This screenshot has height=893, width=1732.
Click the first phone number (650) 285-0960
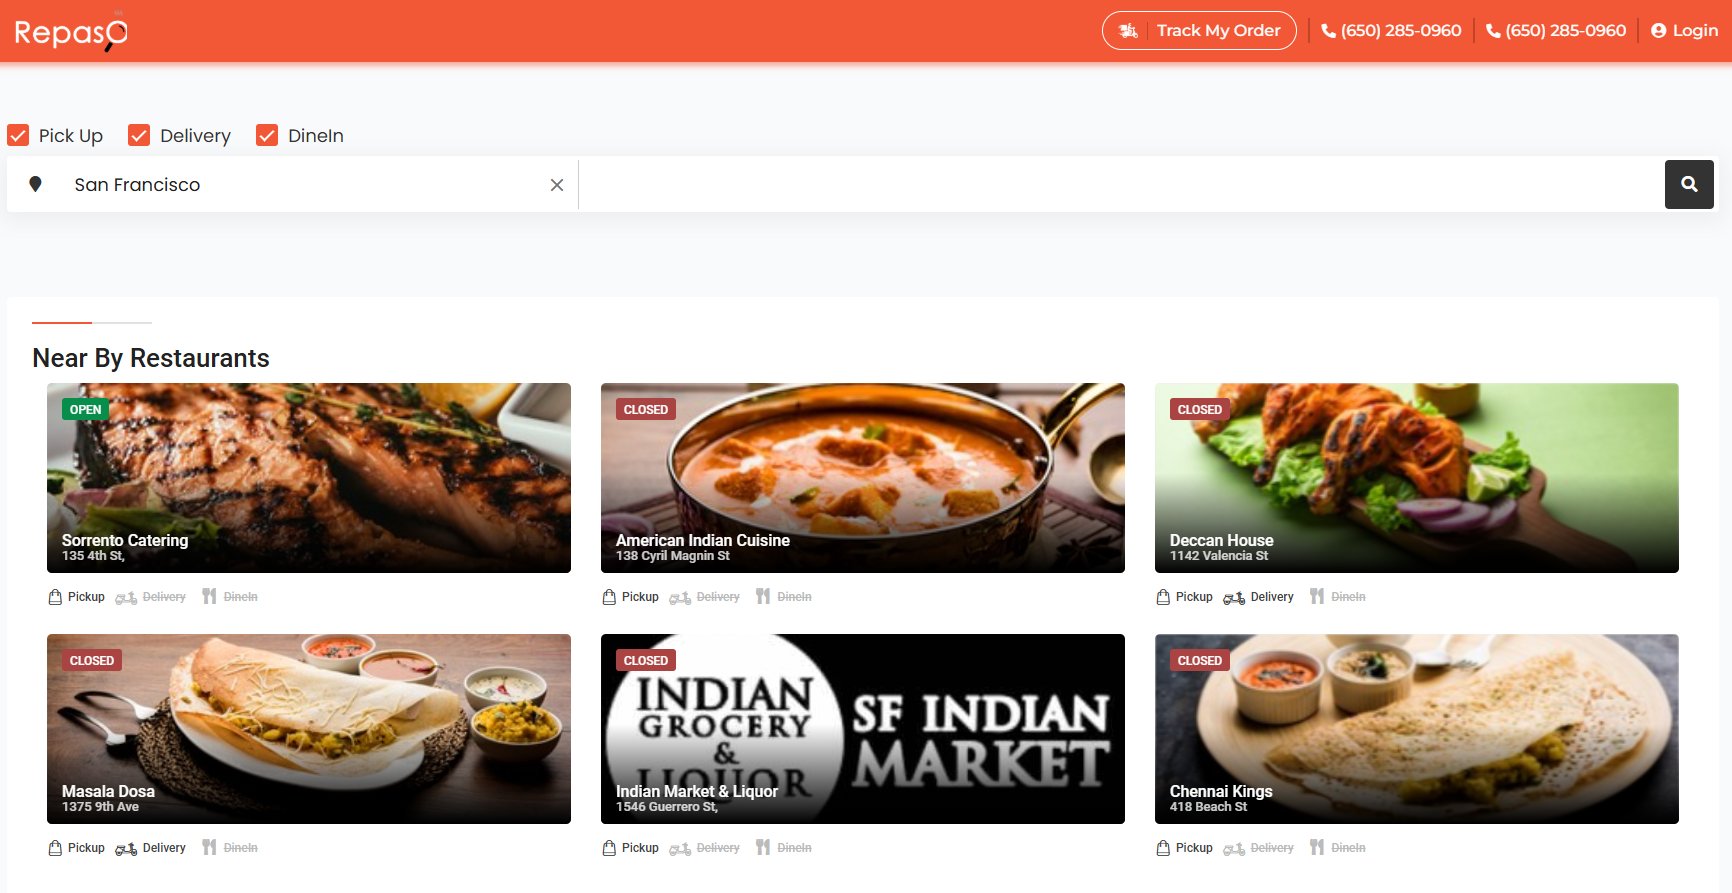point(1391,31)
